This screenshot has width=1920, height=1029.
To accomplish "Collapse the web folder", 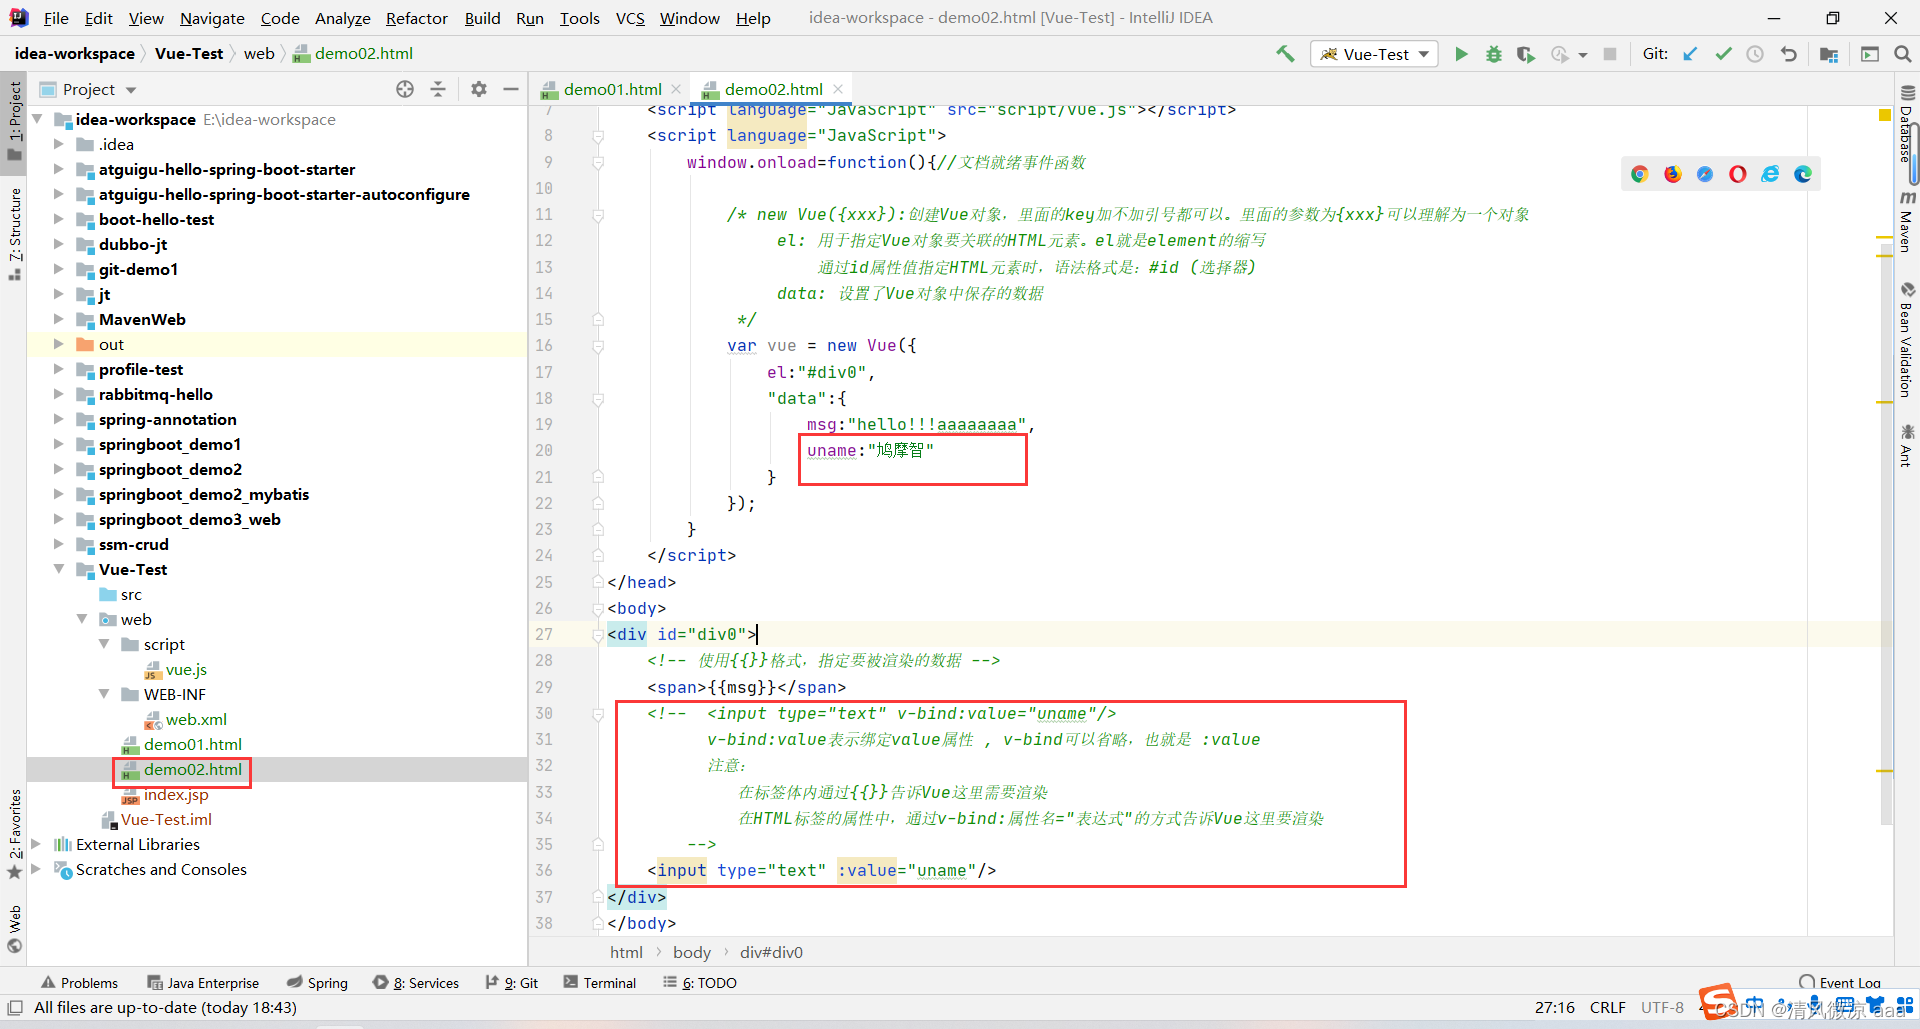I will pyautogui.click(x=82, y=619).
